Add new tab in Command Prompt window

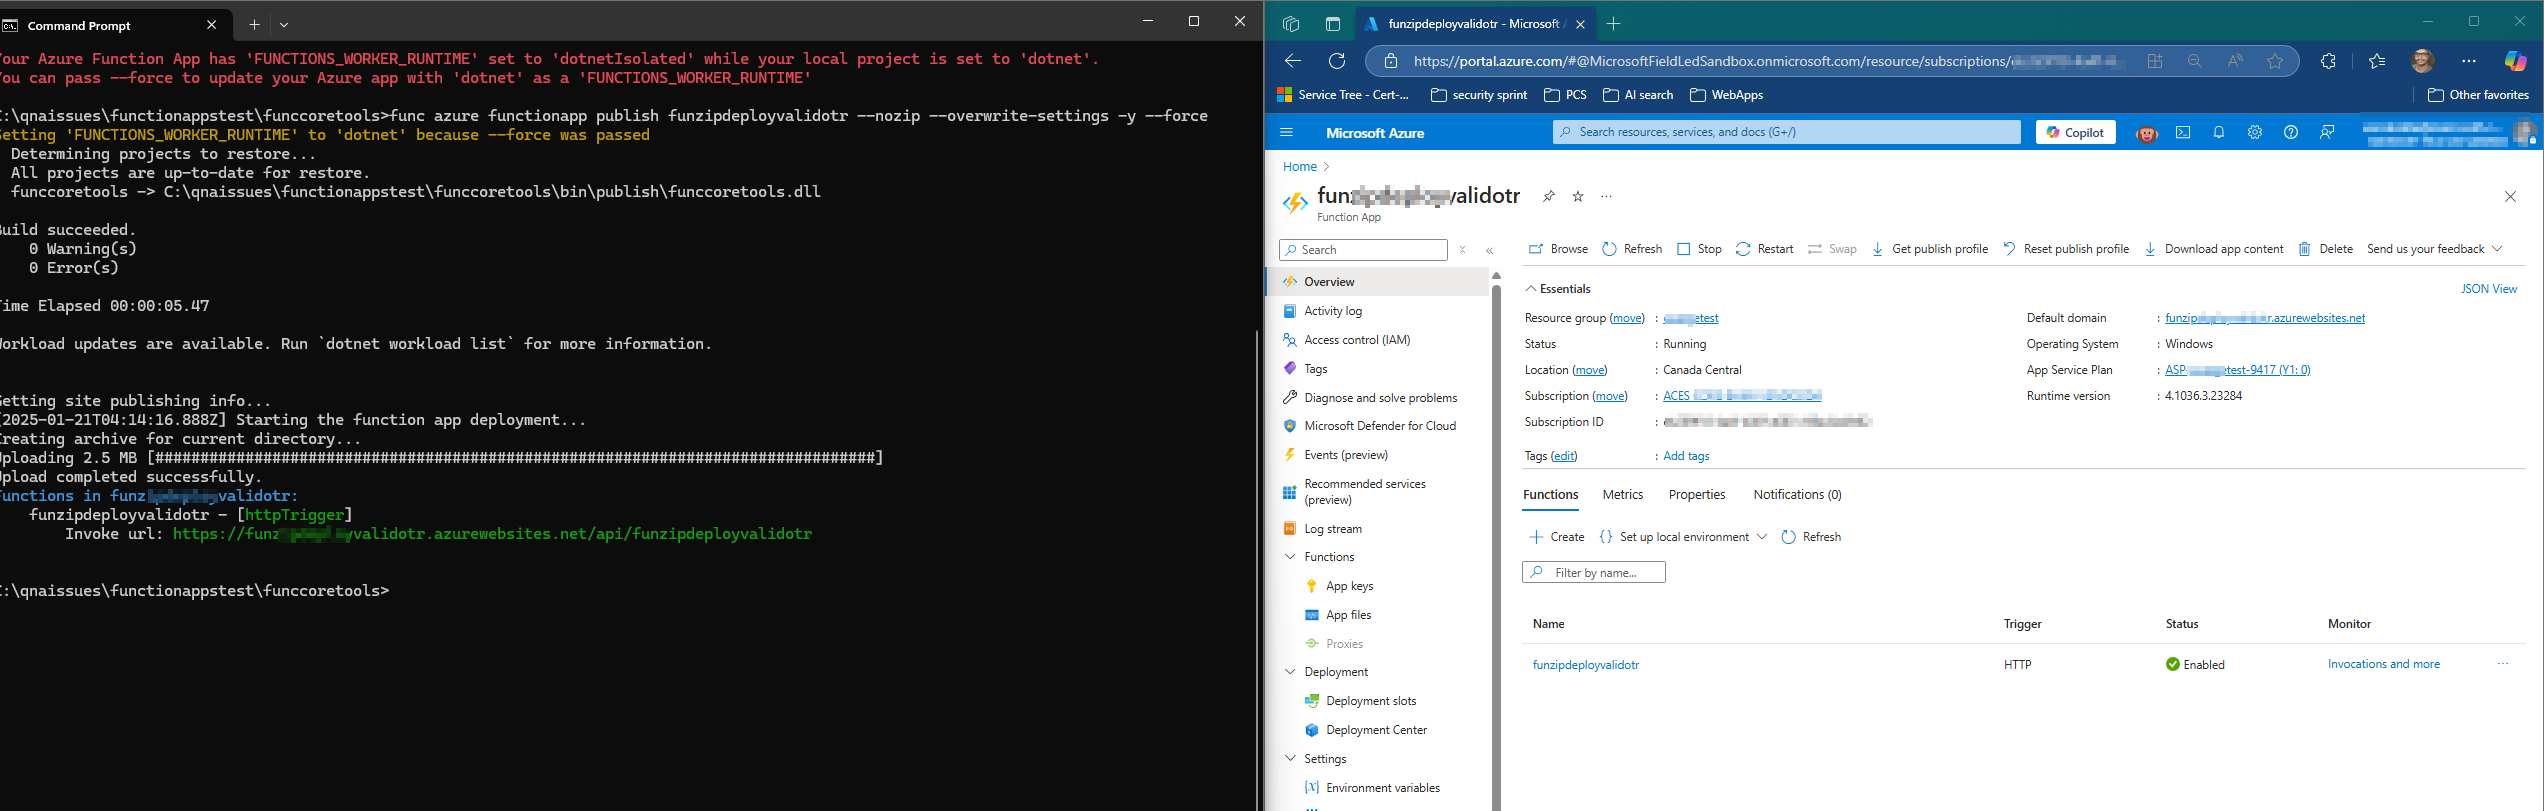[254, 25]
